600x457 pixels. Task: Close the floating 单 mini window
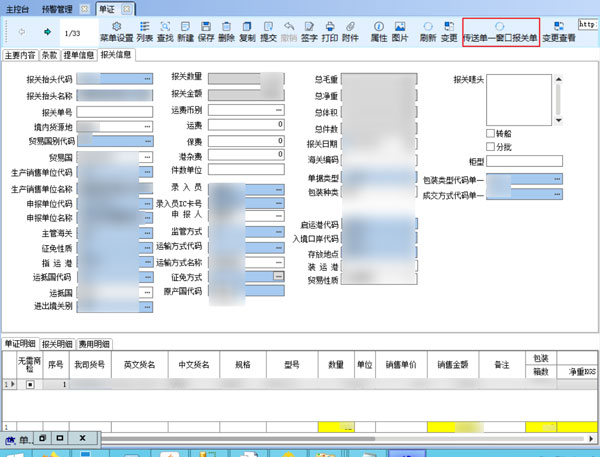pyautogui.click(x=82, y=438)
